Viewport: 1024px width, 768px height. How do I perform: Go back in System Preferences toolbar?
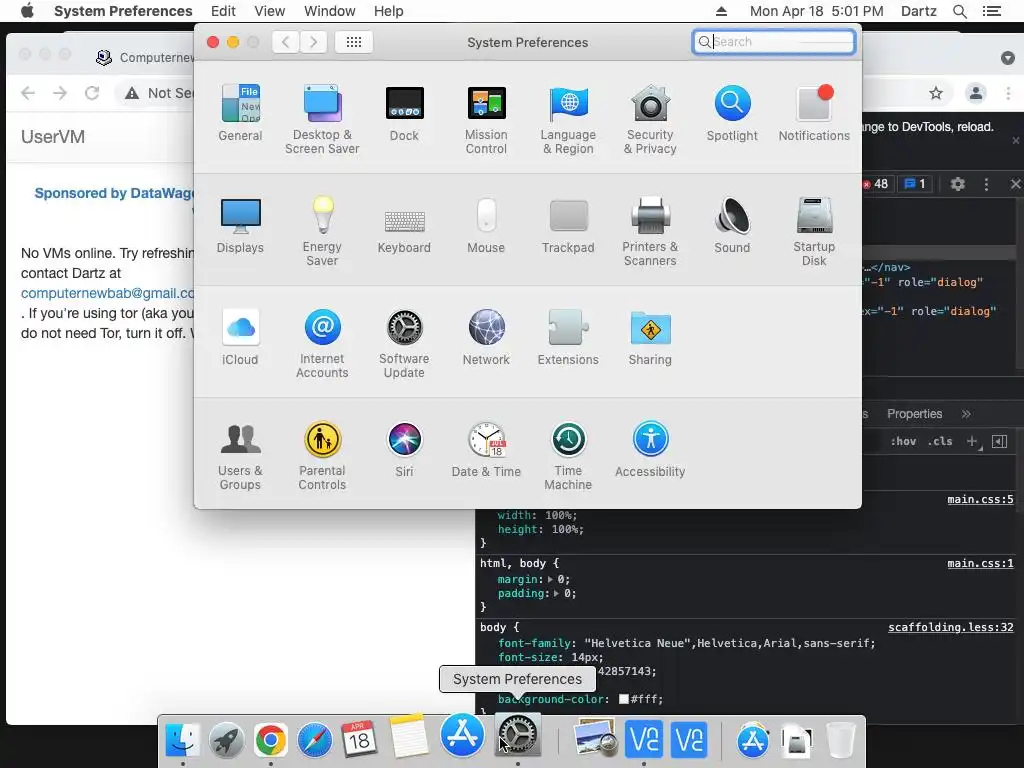tap(285, 42)
